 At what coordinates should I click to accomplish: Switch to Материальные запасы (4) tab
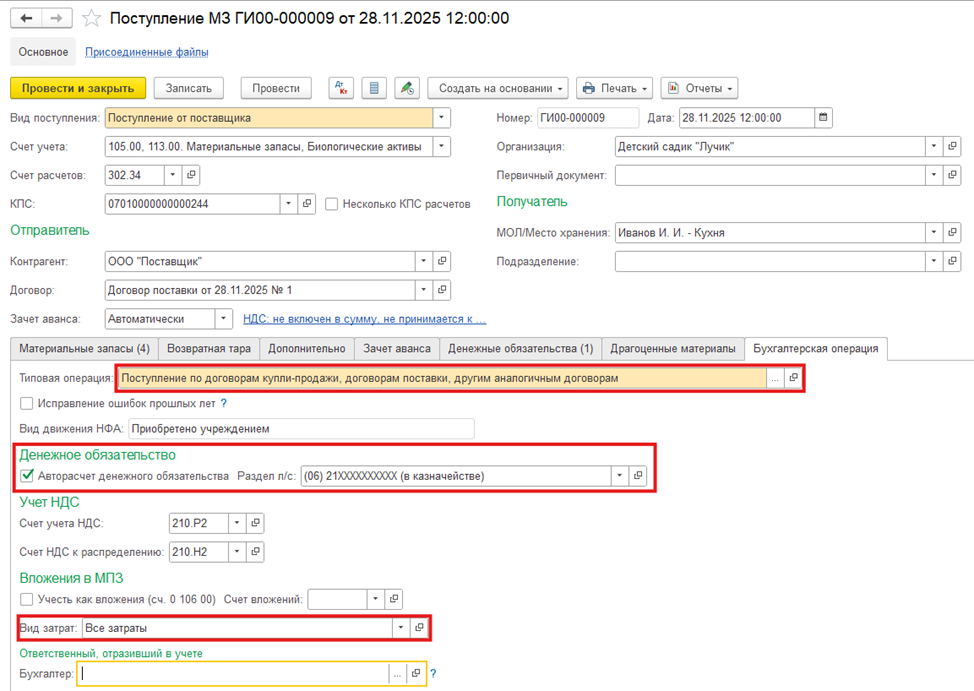pos(84,349)
